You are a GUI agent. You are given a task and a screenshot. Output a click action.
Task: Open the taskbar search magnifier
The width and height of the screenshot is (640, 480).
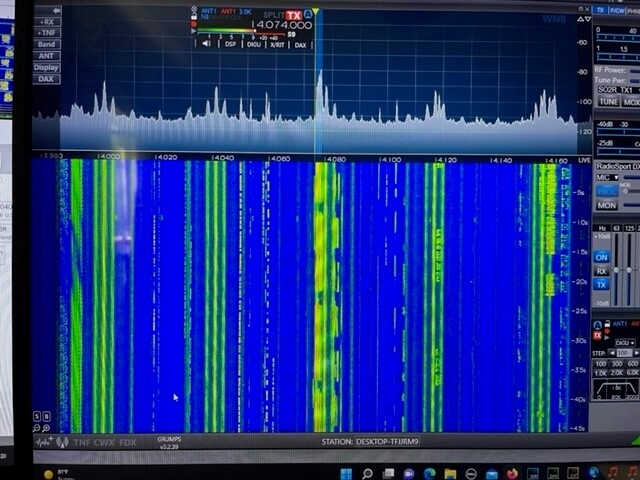367,473
